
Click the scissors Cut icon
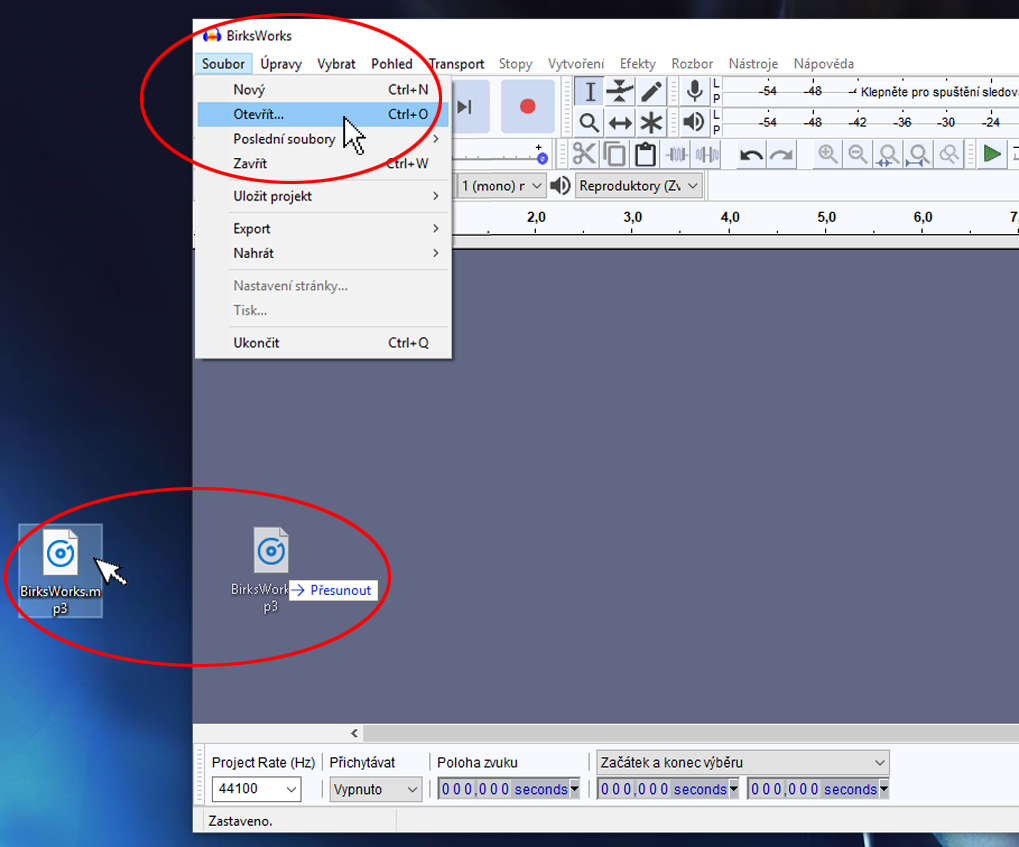[584, 155]
